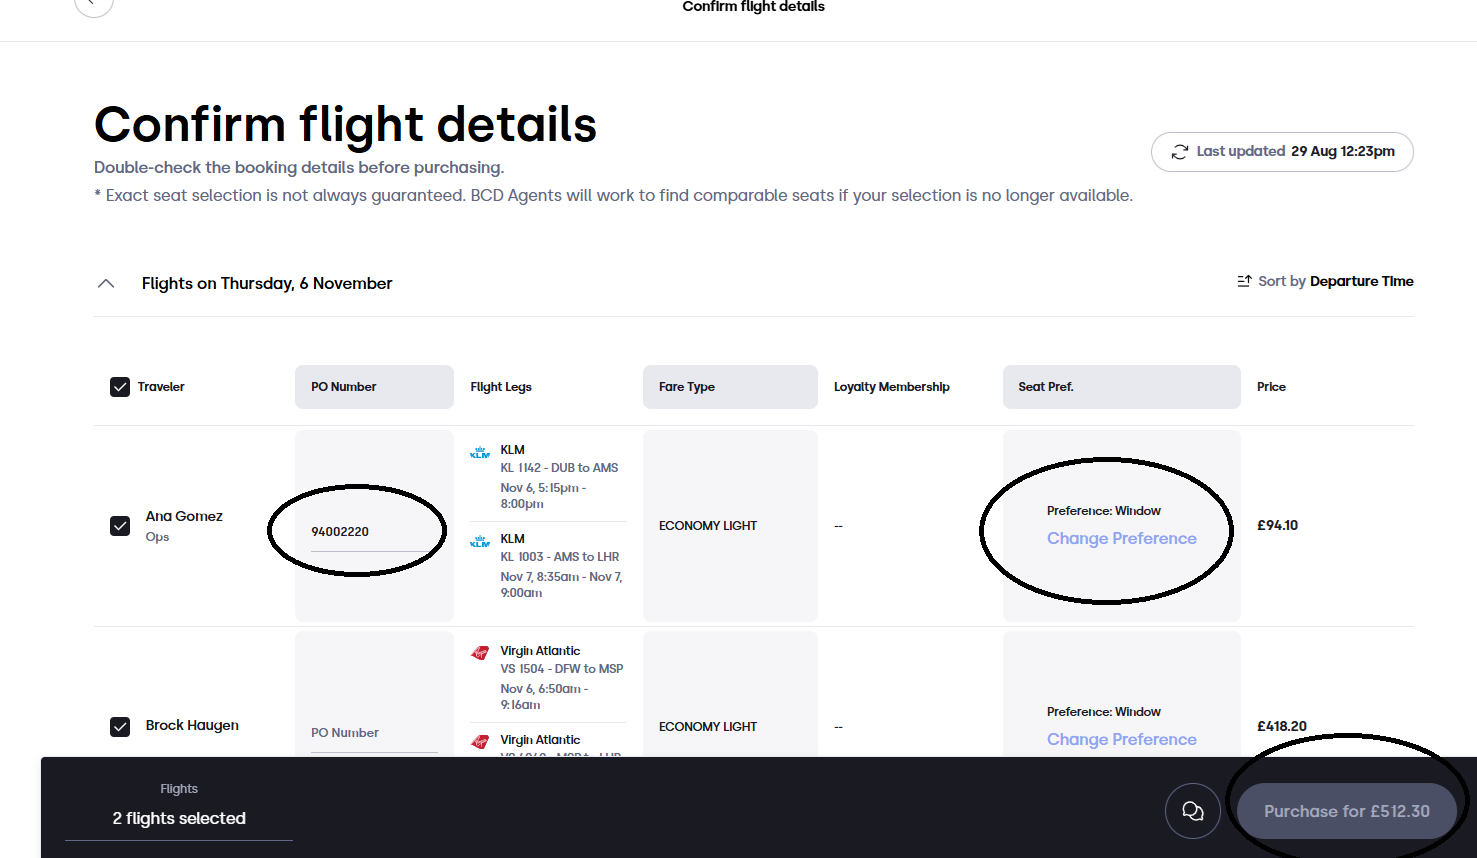Click the Fare Type column header
Viewport: 1477px width, 858px height.
(730, 387)
